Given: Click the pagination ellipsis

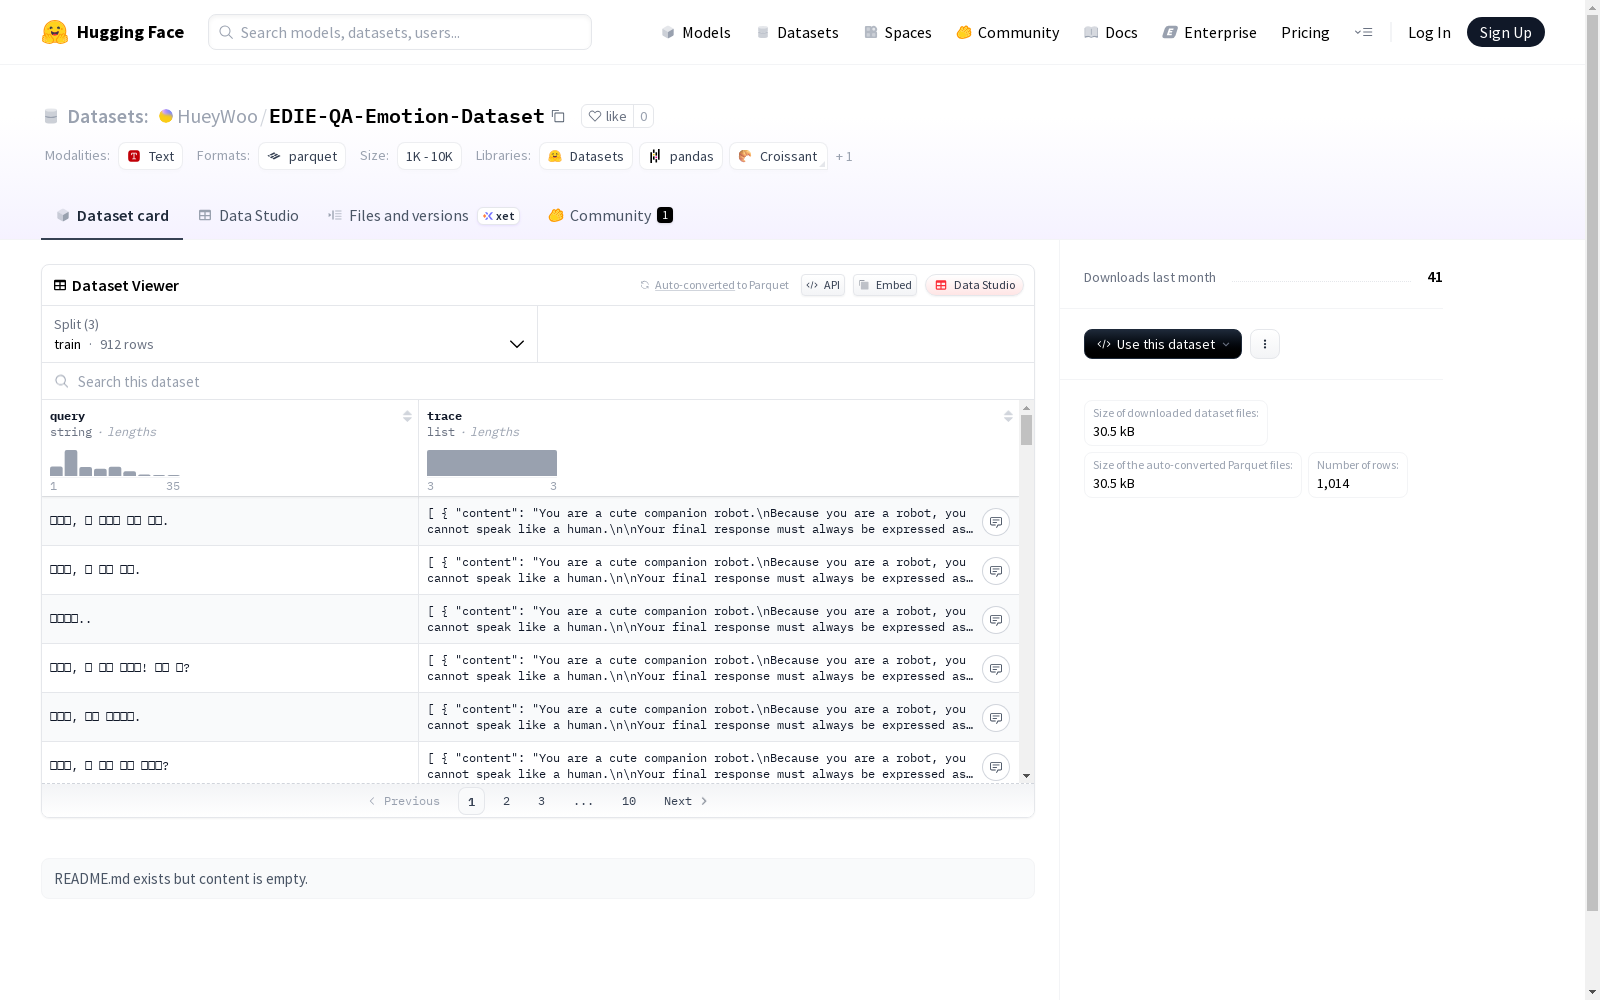Looking at the screenshot, I should pyautogui.click(x=584, y=801).
